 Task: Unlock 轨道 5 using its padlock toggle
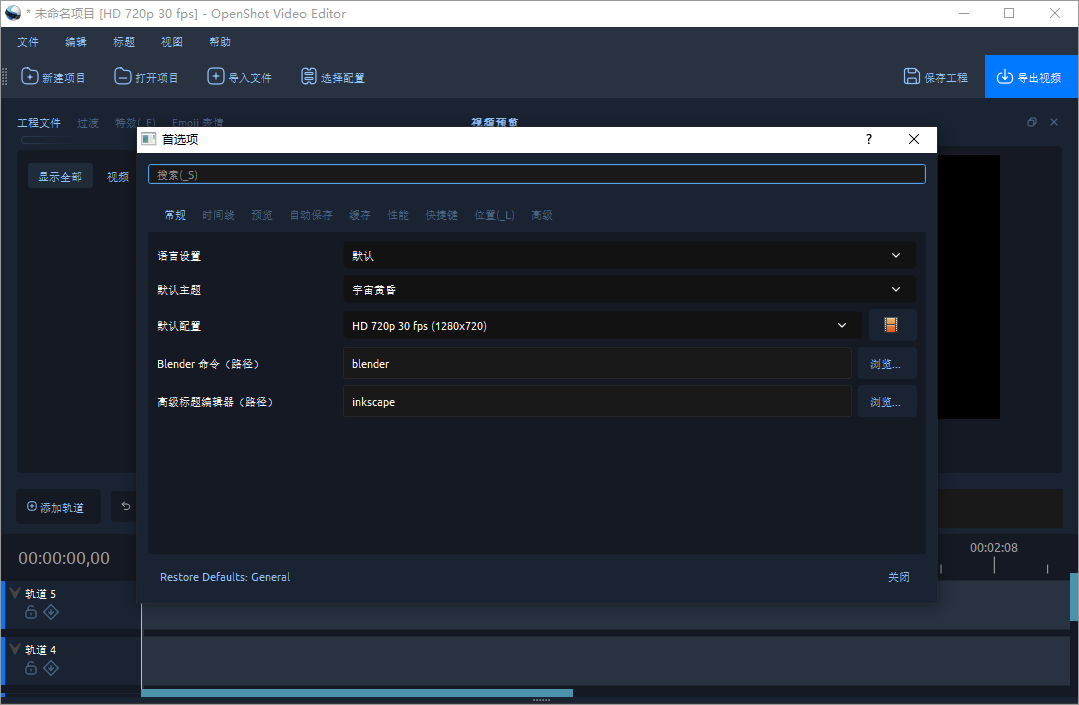(x=30, y=612)
